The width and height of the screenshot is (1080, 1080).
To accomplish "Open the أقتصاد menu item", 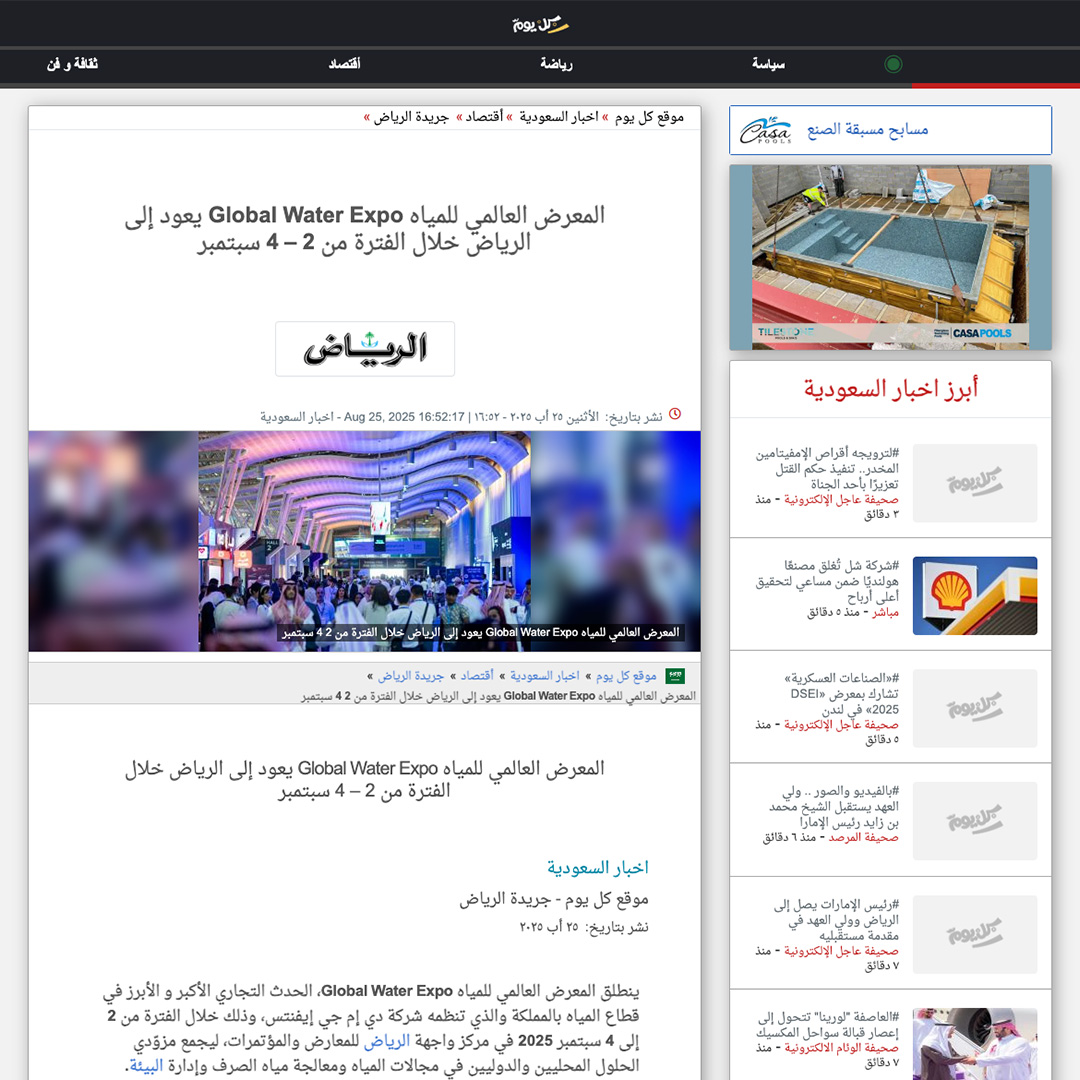I will coord(344,64).
